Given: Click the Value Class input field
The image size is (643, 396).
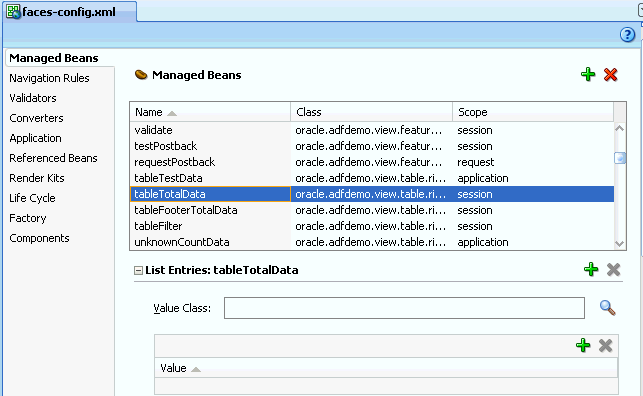Looking at the screenshot, I should pos(404,308).
